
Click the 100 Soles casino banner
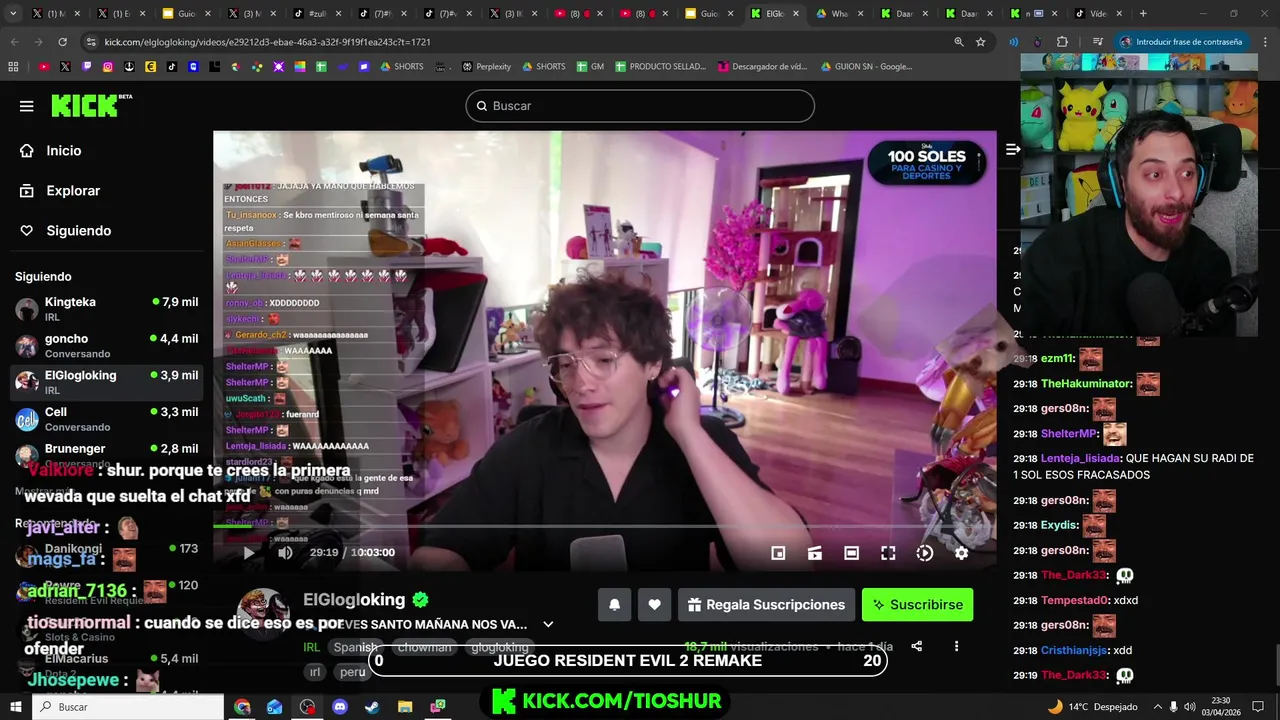point(927,163)
